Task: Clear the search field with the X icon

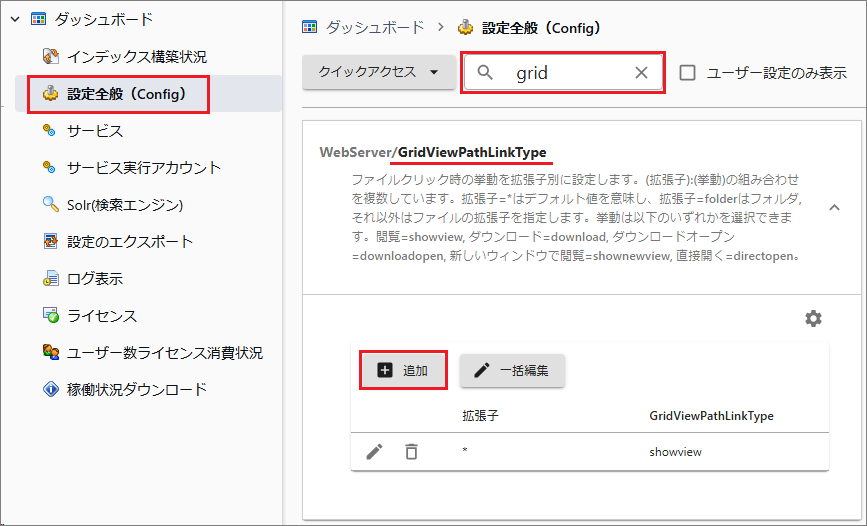Action: tap(642, 73)
